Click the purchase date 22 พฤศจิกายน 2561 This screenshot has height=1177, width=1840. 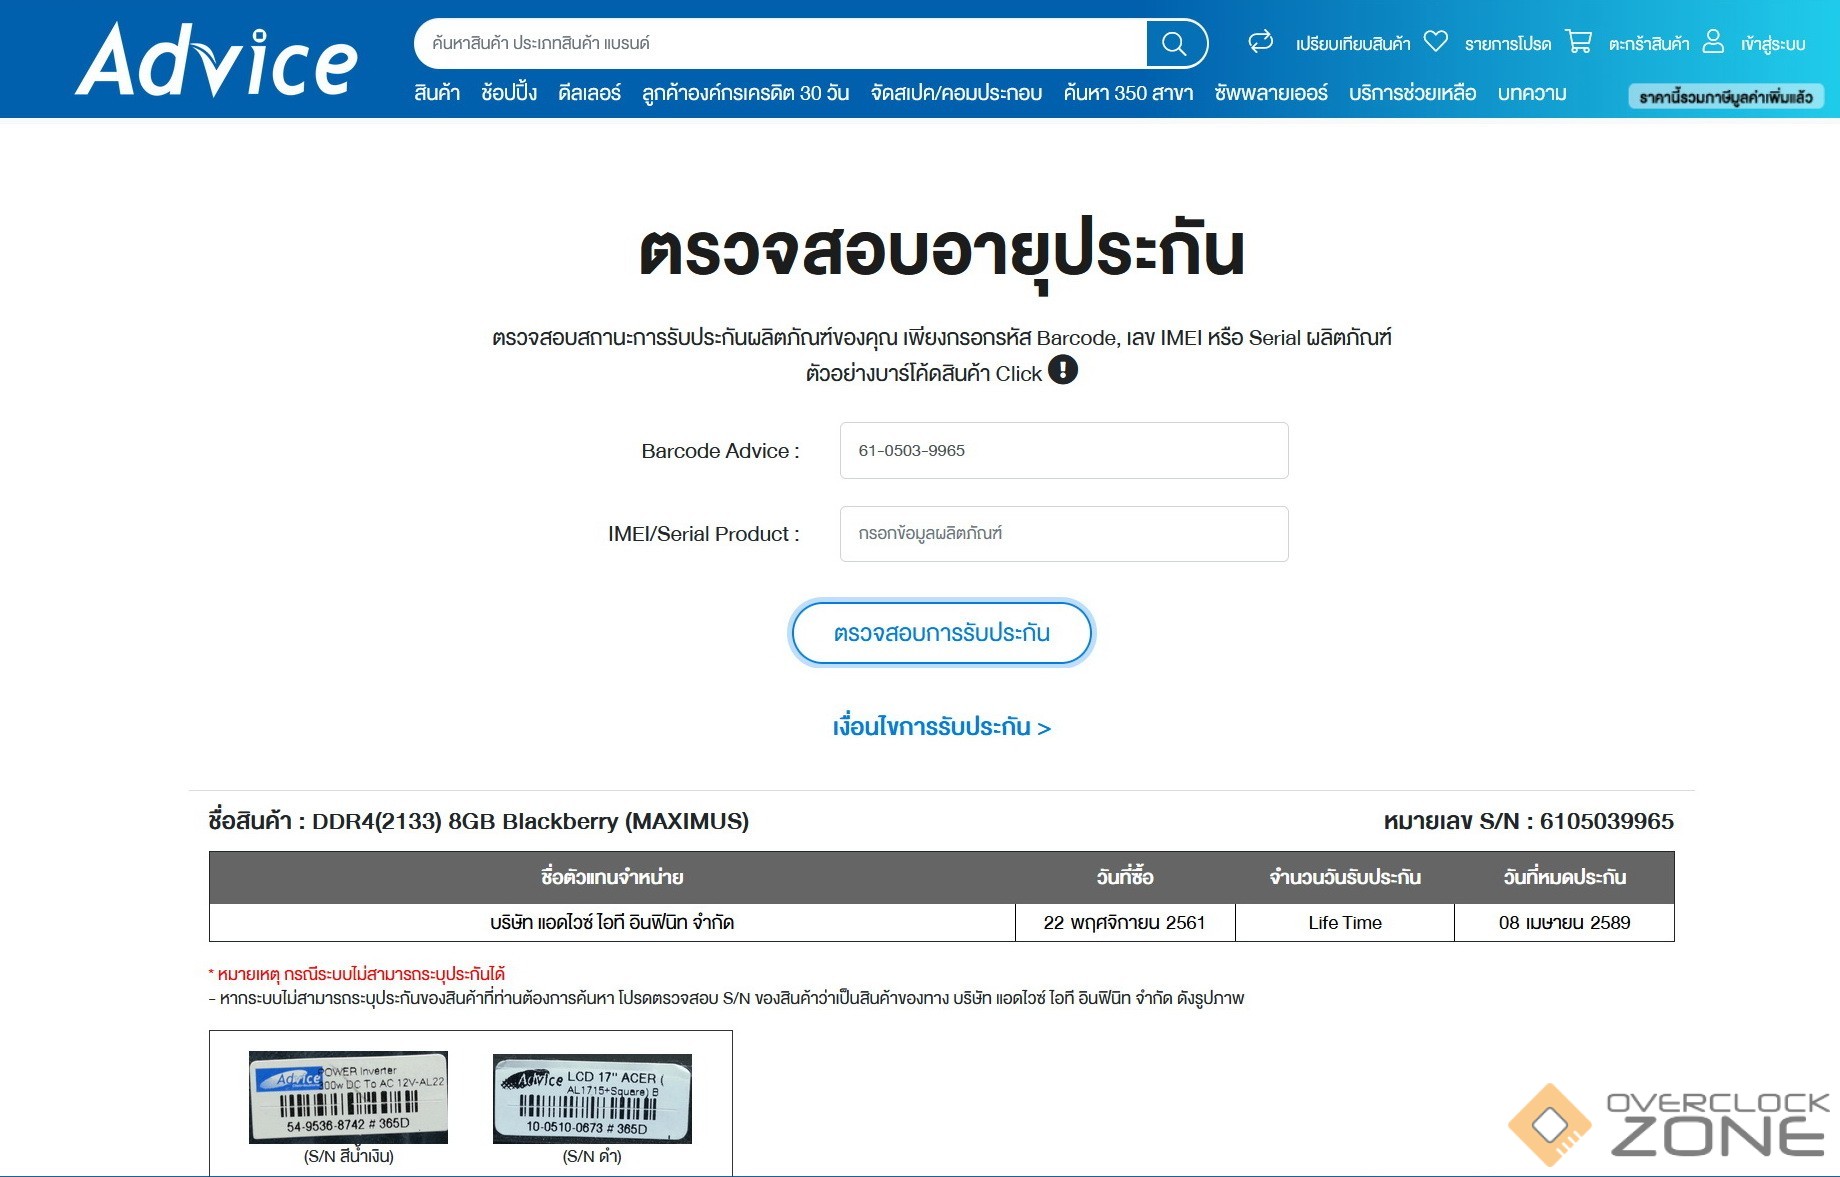(1125, 922)
